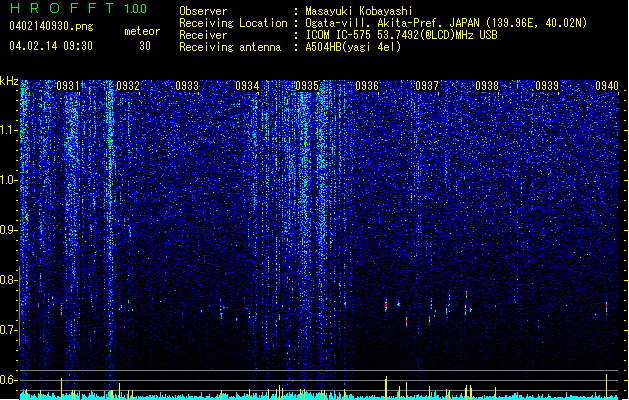Click the 0.7 frequency axis label
Screen dimensions: 629x400
(9, 330)
